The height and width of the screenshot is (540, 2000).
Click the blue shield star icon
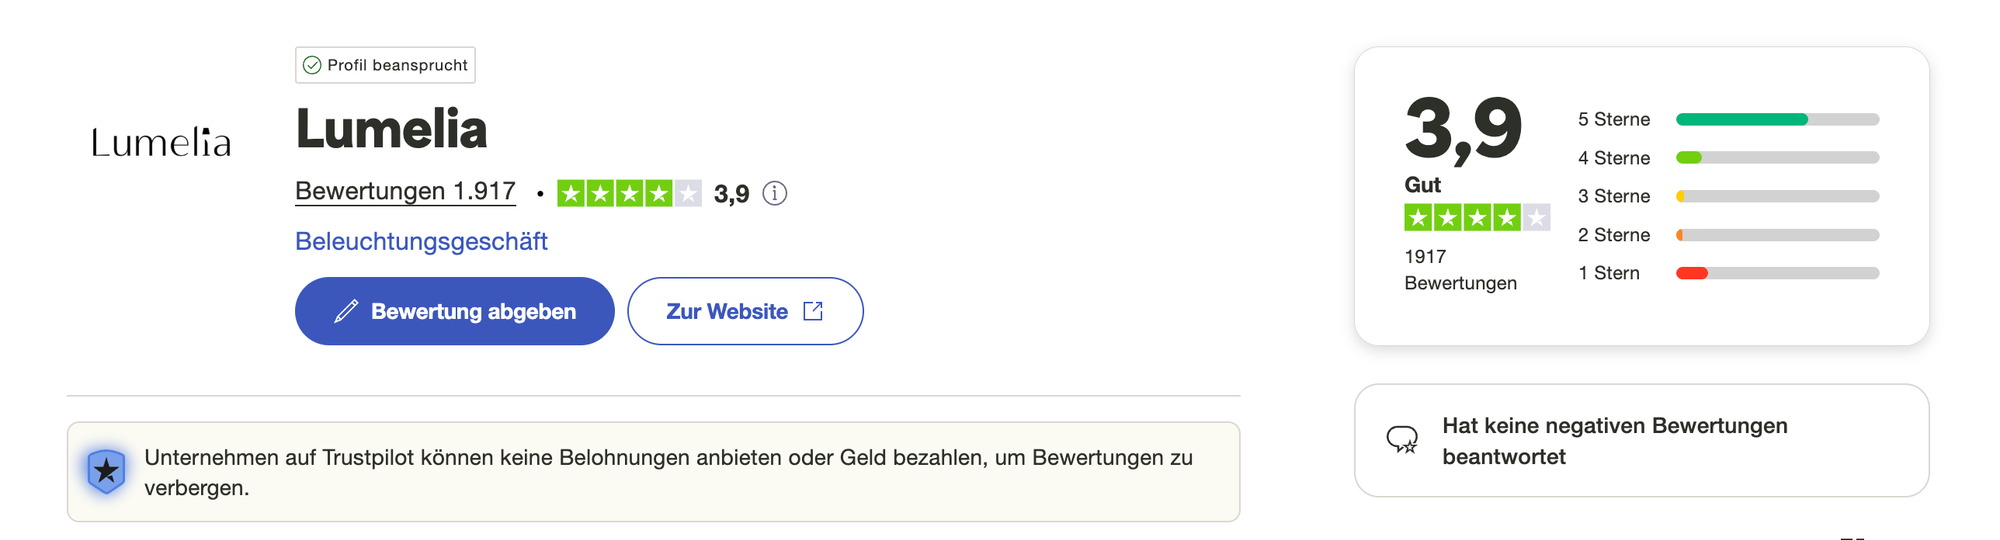click(x=106, y=471)
